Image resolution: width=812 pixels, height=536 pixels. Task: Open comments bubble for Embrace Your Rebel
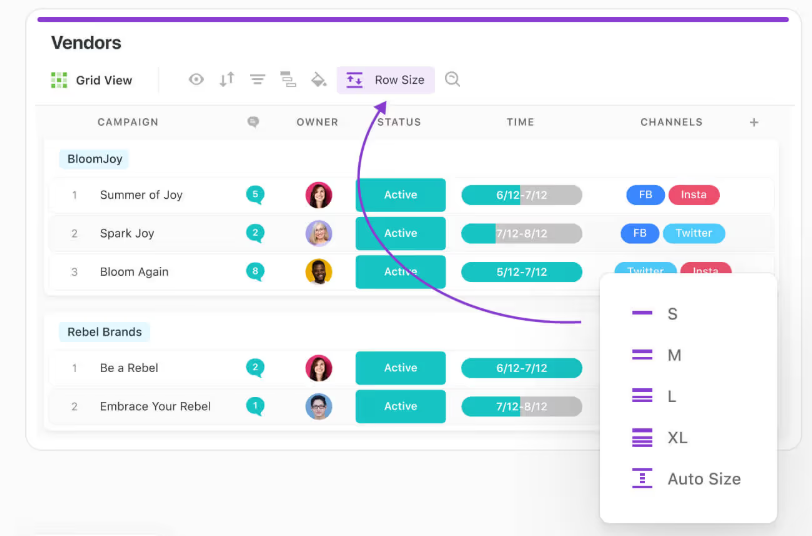point(255,406)
